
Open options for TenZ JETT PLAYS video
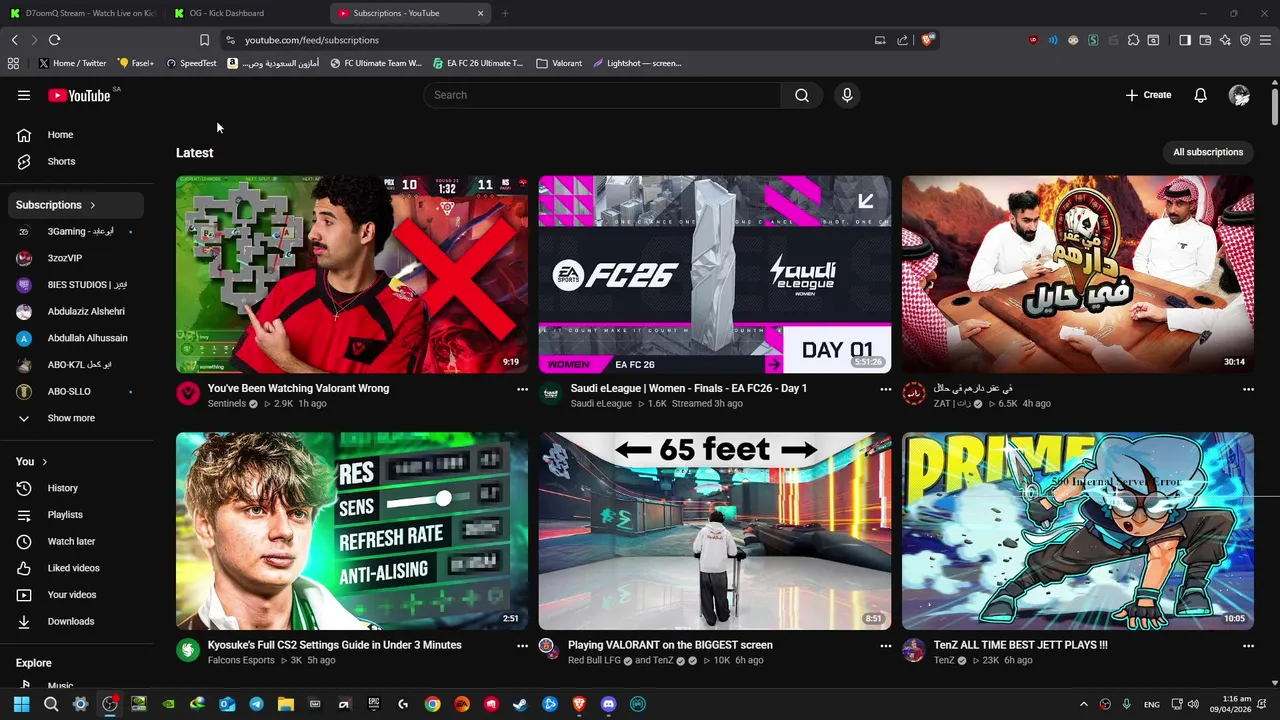click(1248, 646)
